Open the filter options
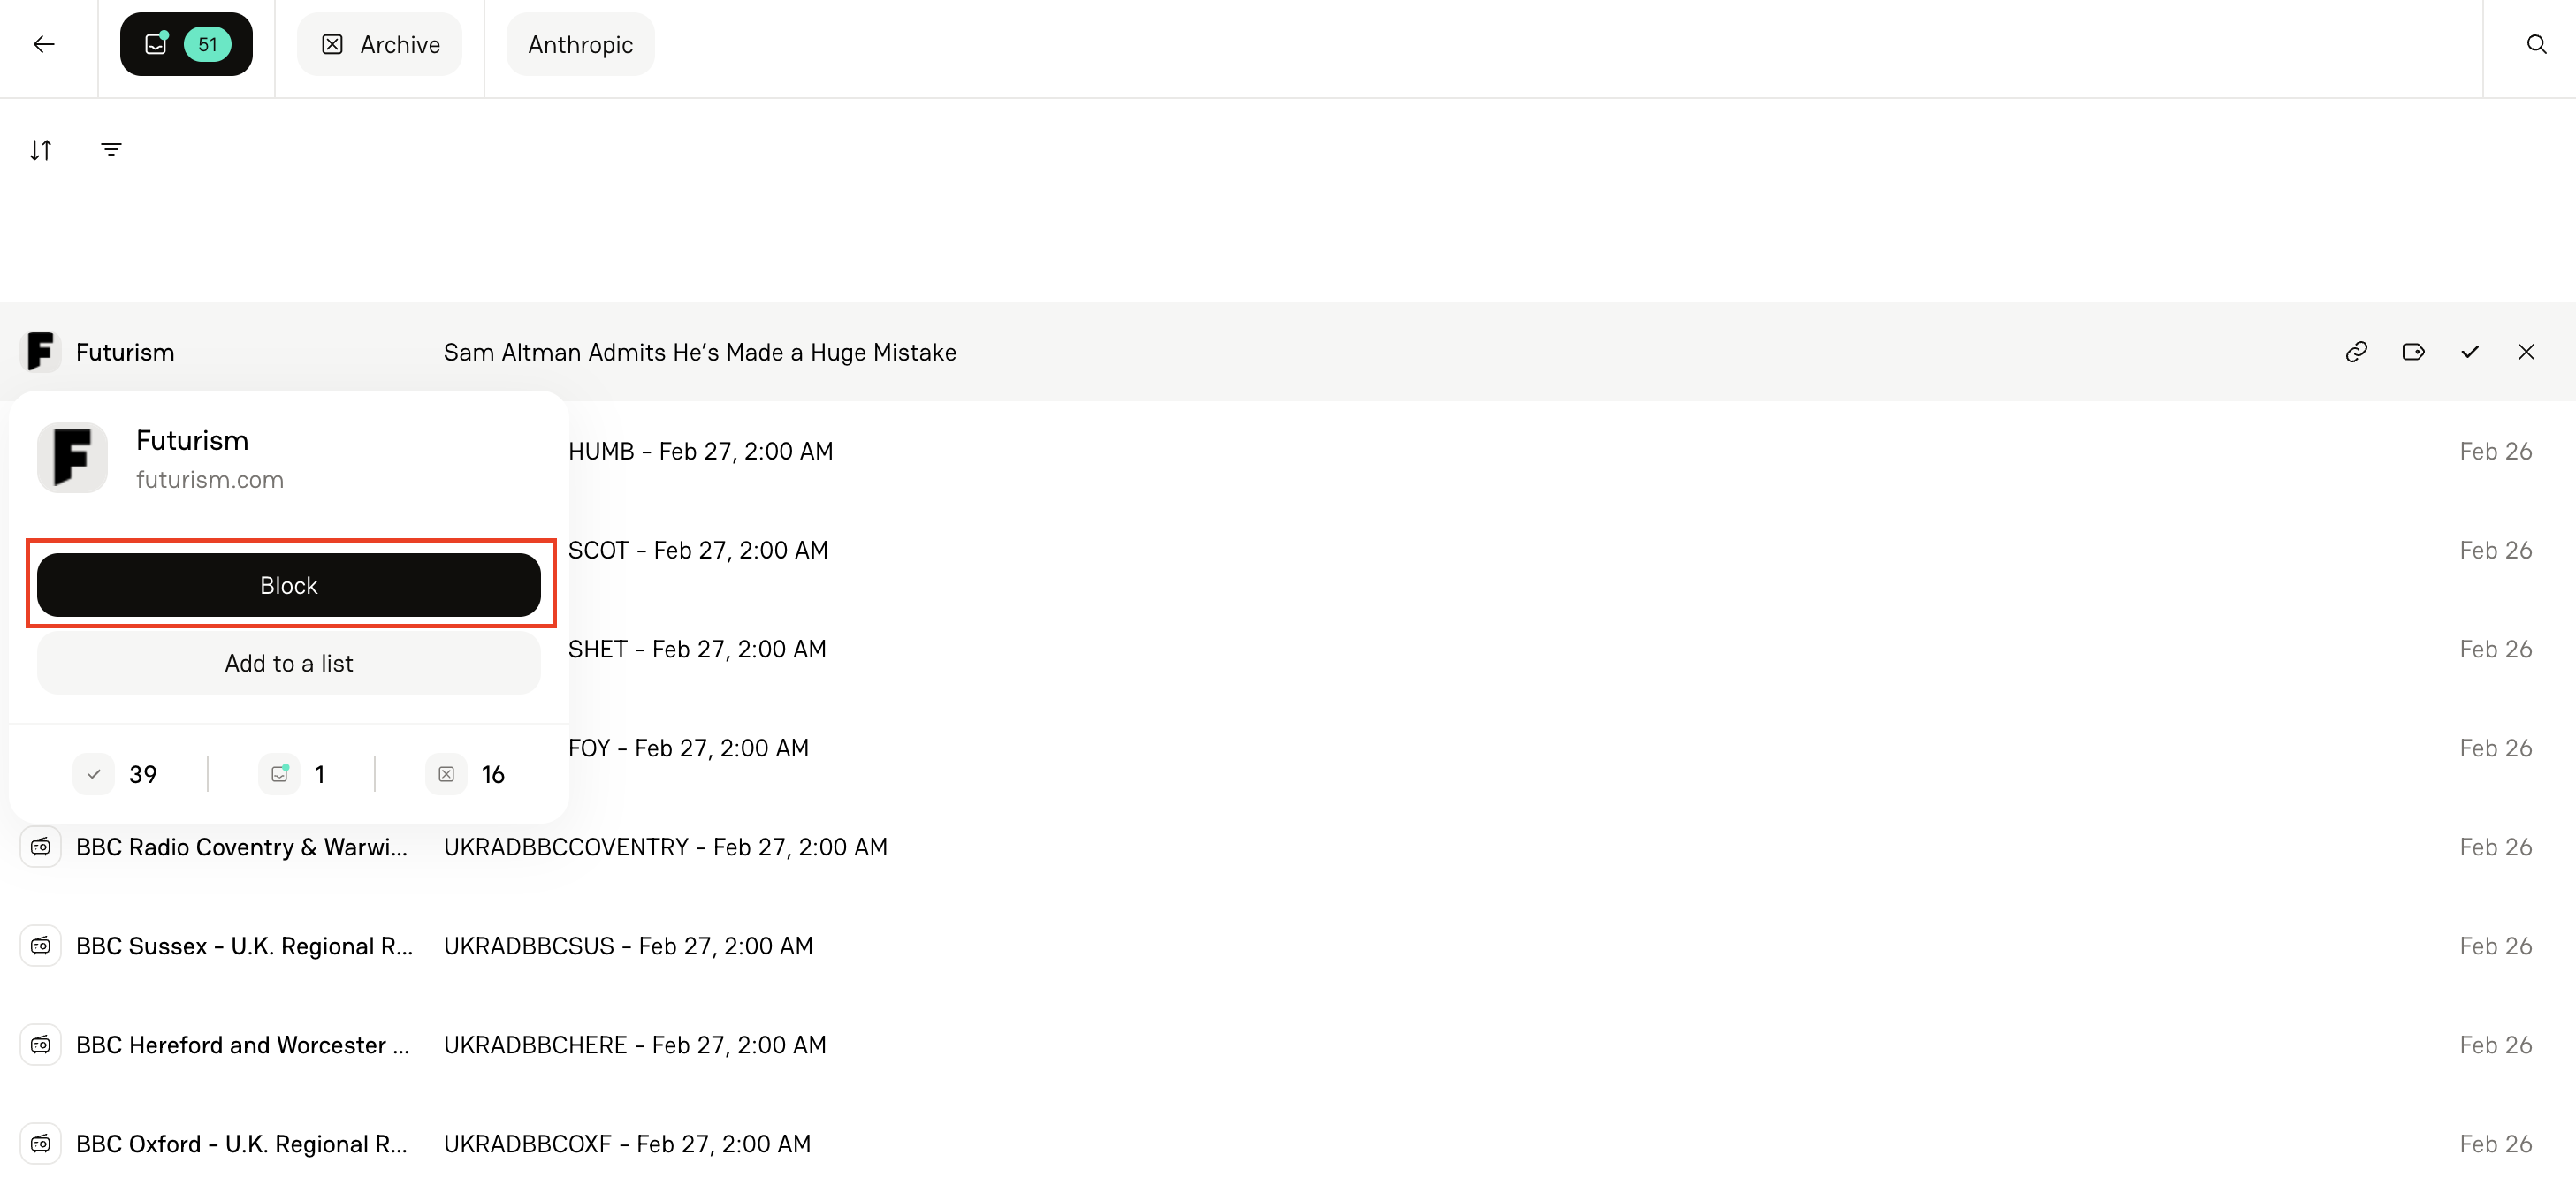Screen dimensions: 2576x1193 111,149
